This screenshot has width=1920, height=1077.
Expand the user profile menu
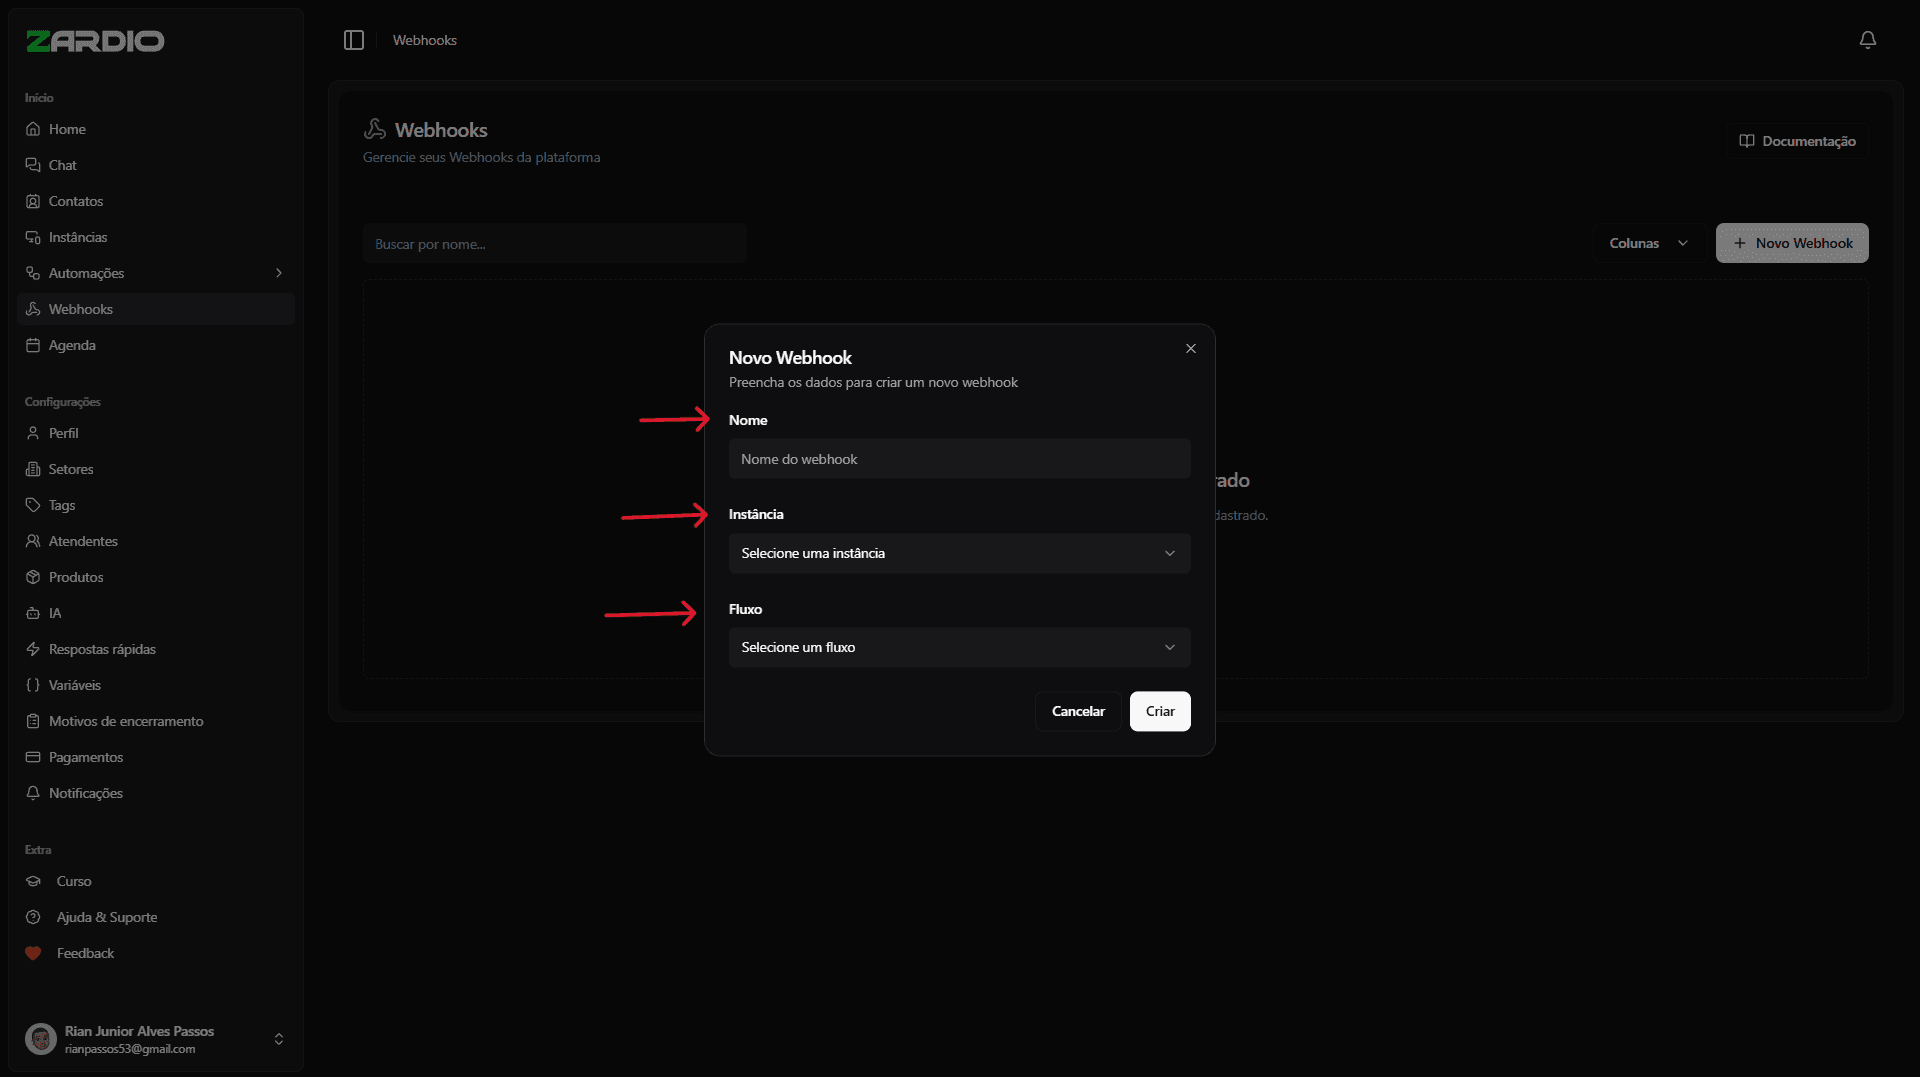tap(278, 1038)
